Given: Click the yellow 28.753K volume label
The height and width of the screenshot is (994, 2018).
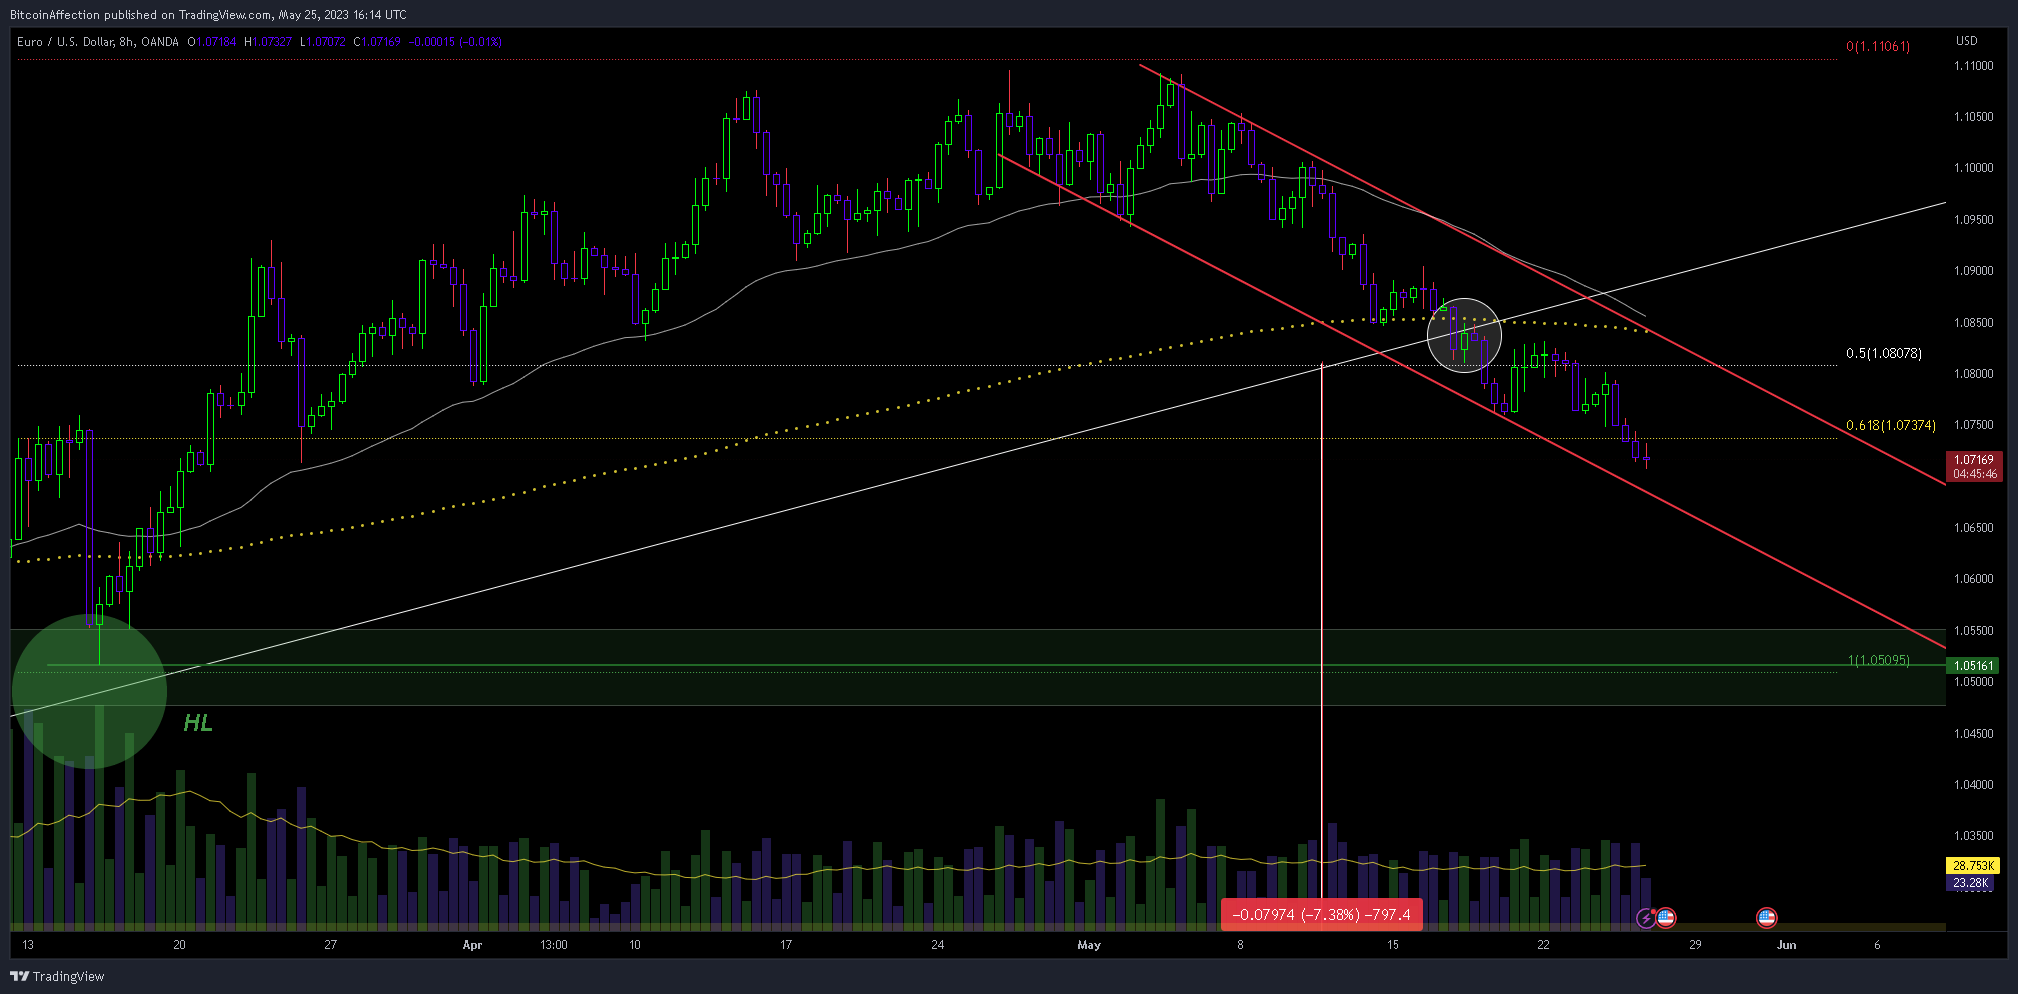Looking at the screenshot, I should pyautogui.click(x=1973, y=865).
